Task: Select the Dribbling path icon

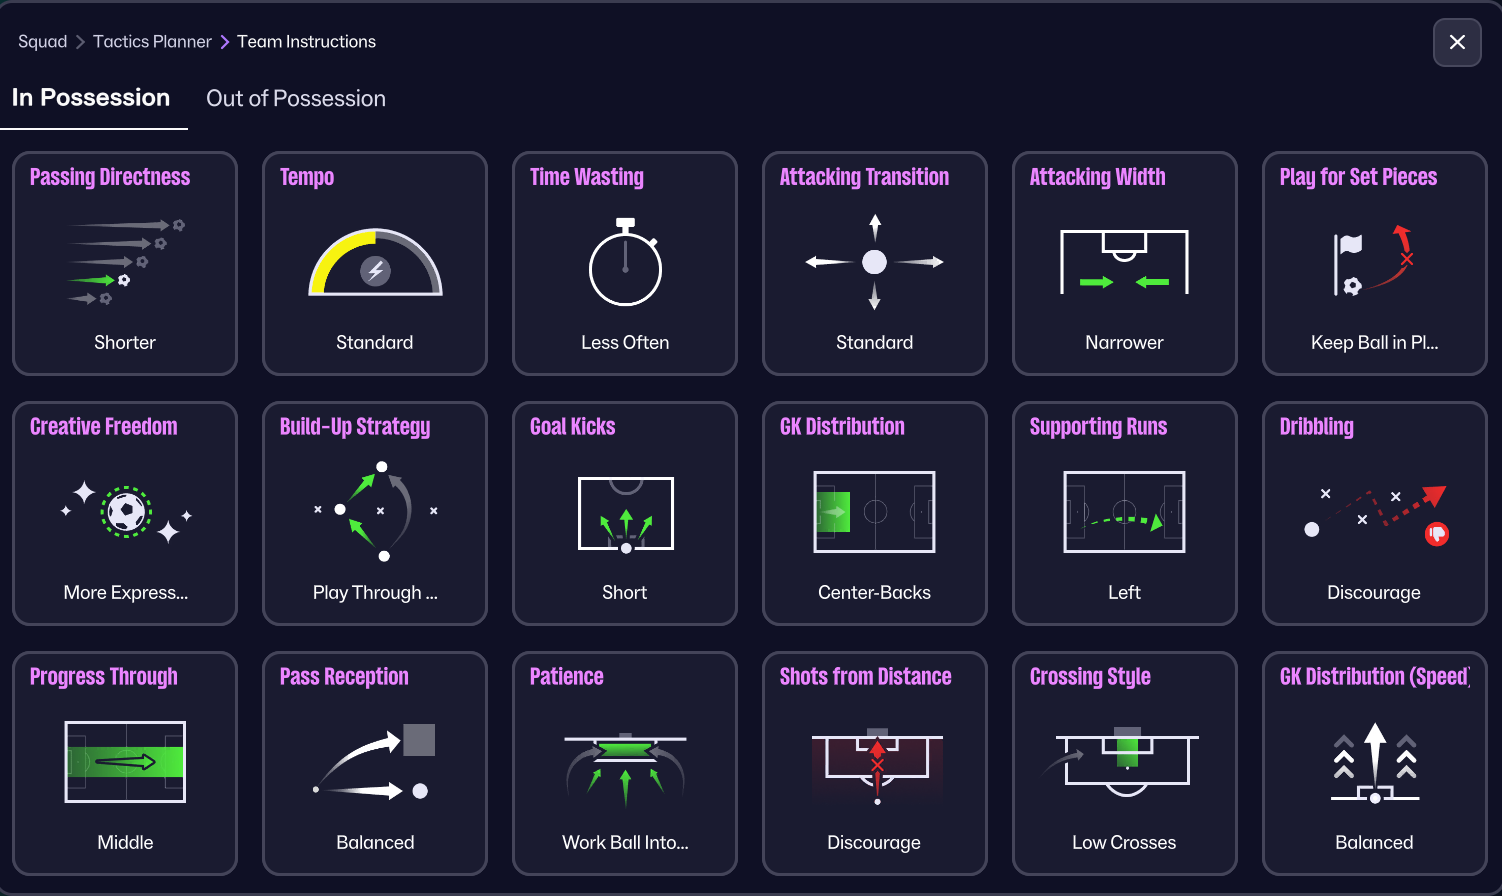Action: point(1374,512)
